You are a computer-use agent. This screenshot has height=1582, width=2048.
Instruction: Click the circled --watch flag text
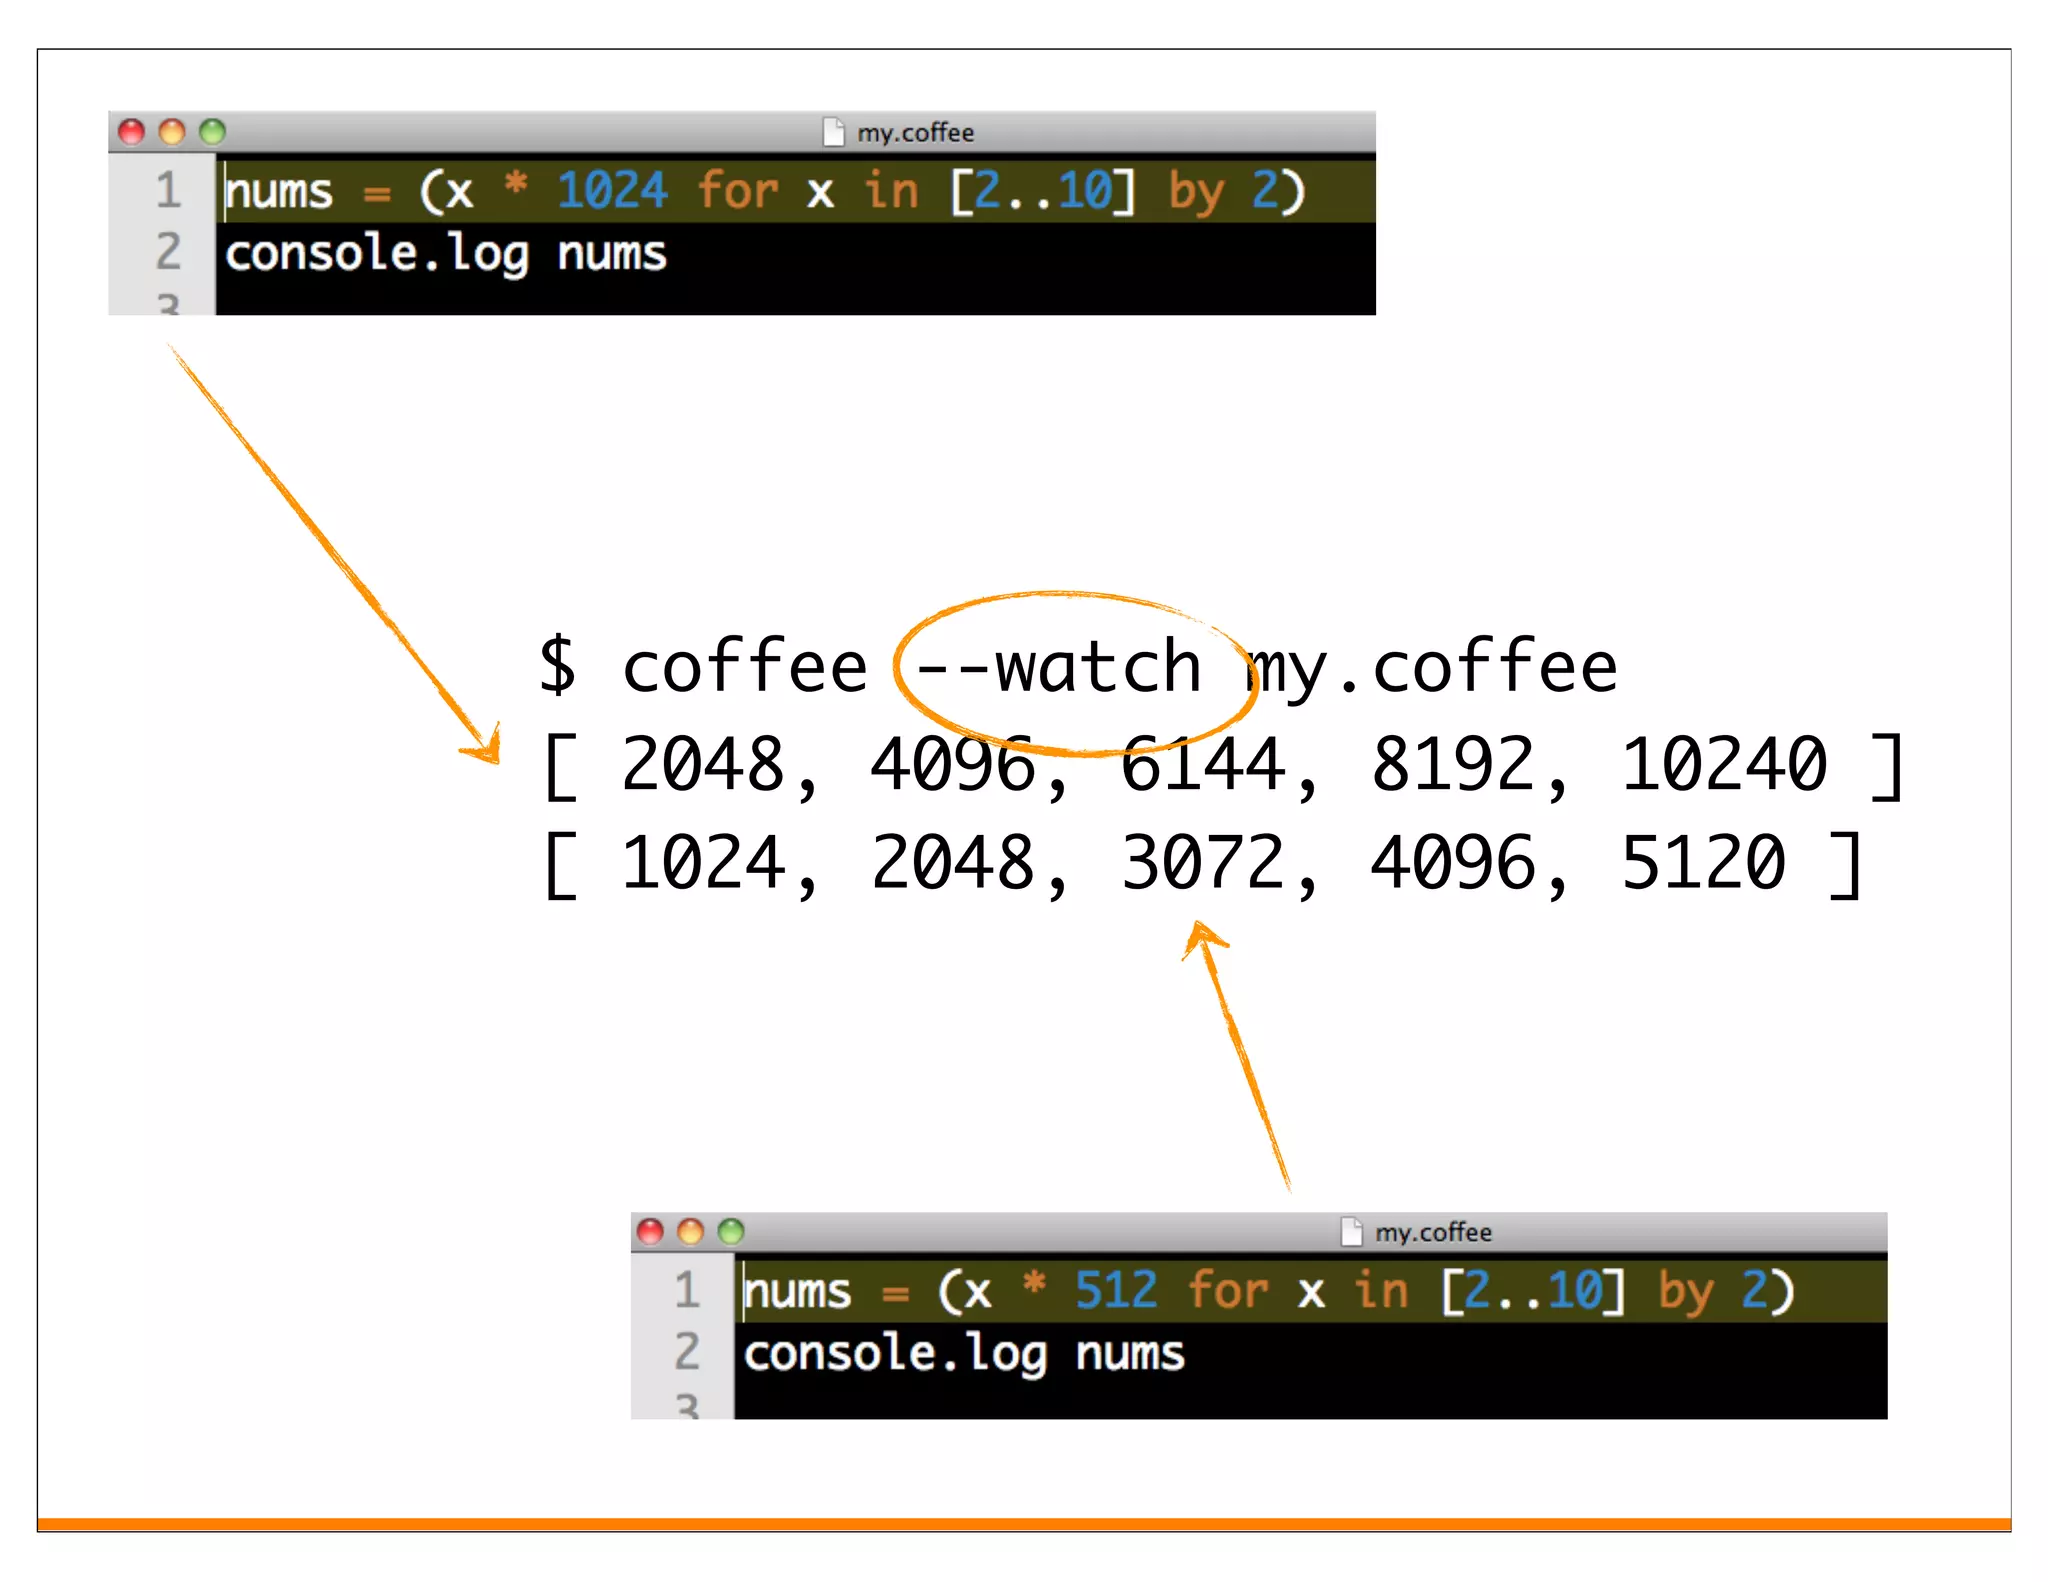pyautogui.click(x=1058, y=668)
